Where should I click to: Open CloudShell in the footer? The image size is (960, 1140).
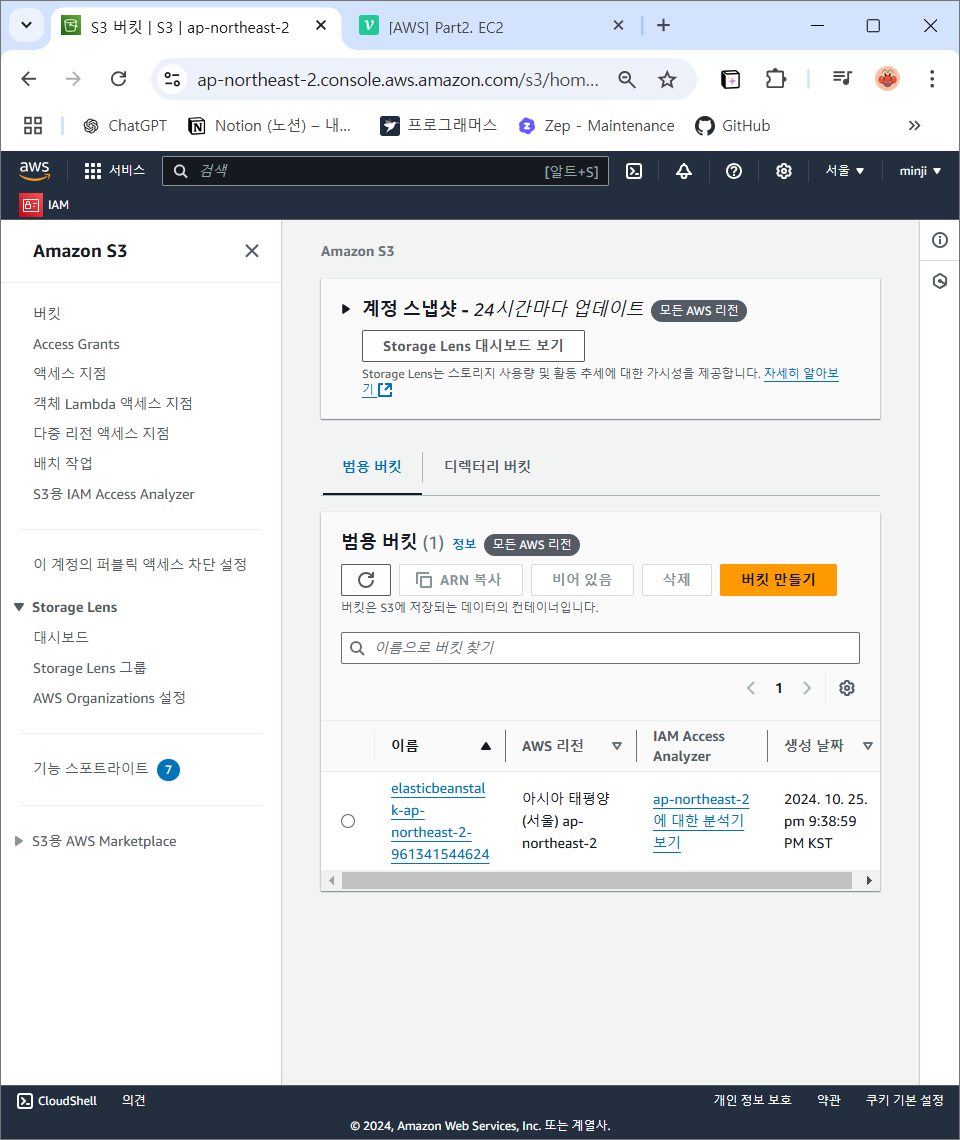click(57, 1101)
